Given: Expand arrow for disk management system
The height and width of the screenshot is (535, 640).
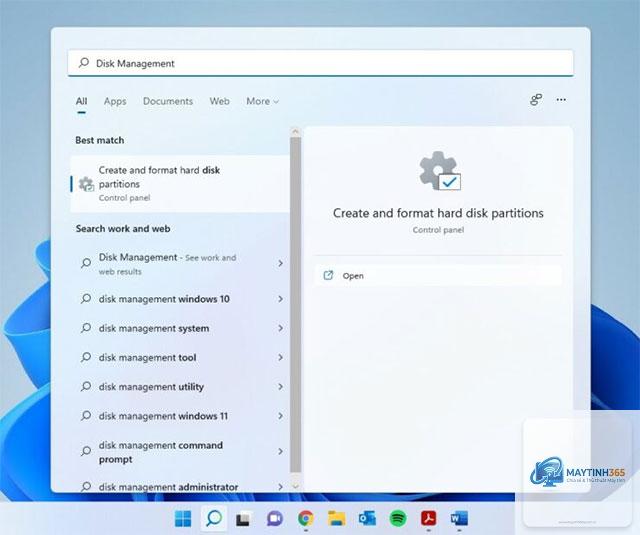Looking at the screenshot, I should coord(280,328).
